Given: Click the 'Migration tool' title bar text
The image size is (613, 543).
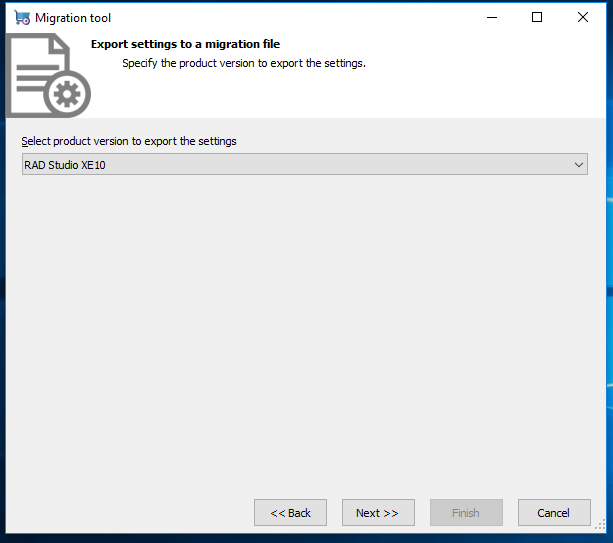Looking at the screenshot, I should point(73,18).
